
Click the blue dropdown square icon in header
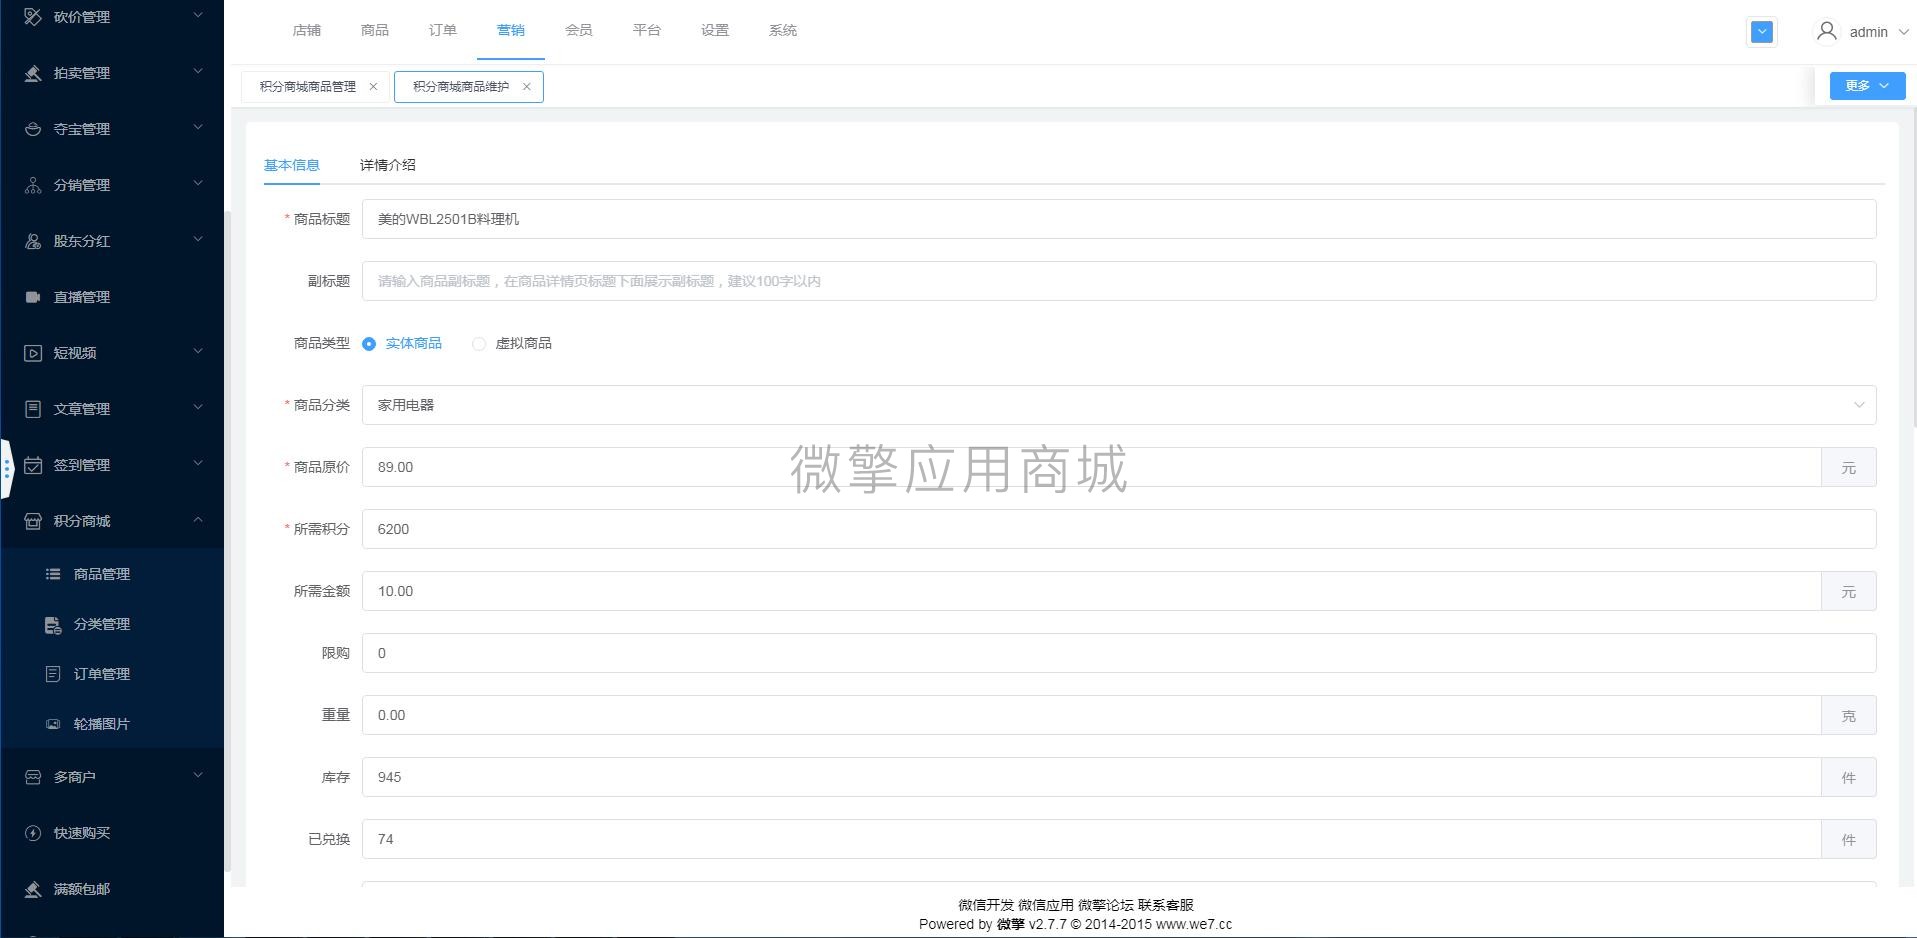click(1762, 32)
